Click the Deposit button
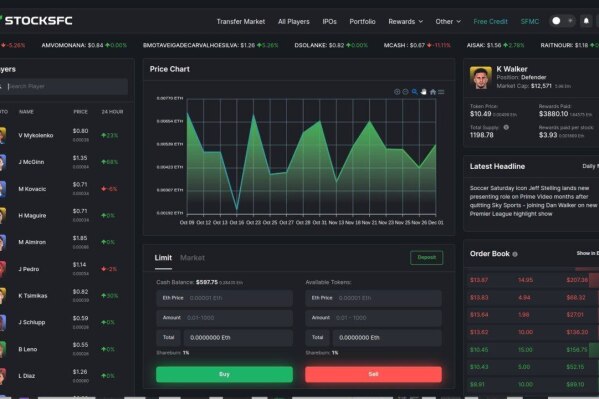 [x=427, y=258]
